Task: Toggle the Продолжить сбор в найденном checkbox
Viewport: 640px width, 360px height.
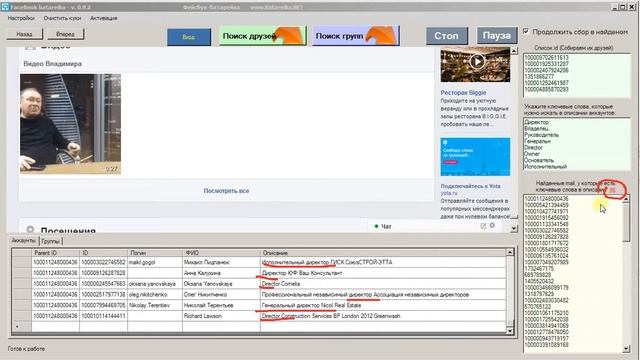Action: (x=526, y=31)
